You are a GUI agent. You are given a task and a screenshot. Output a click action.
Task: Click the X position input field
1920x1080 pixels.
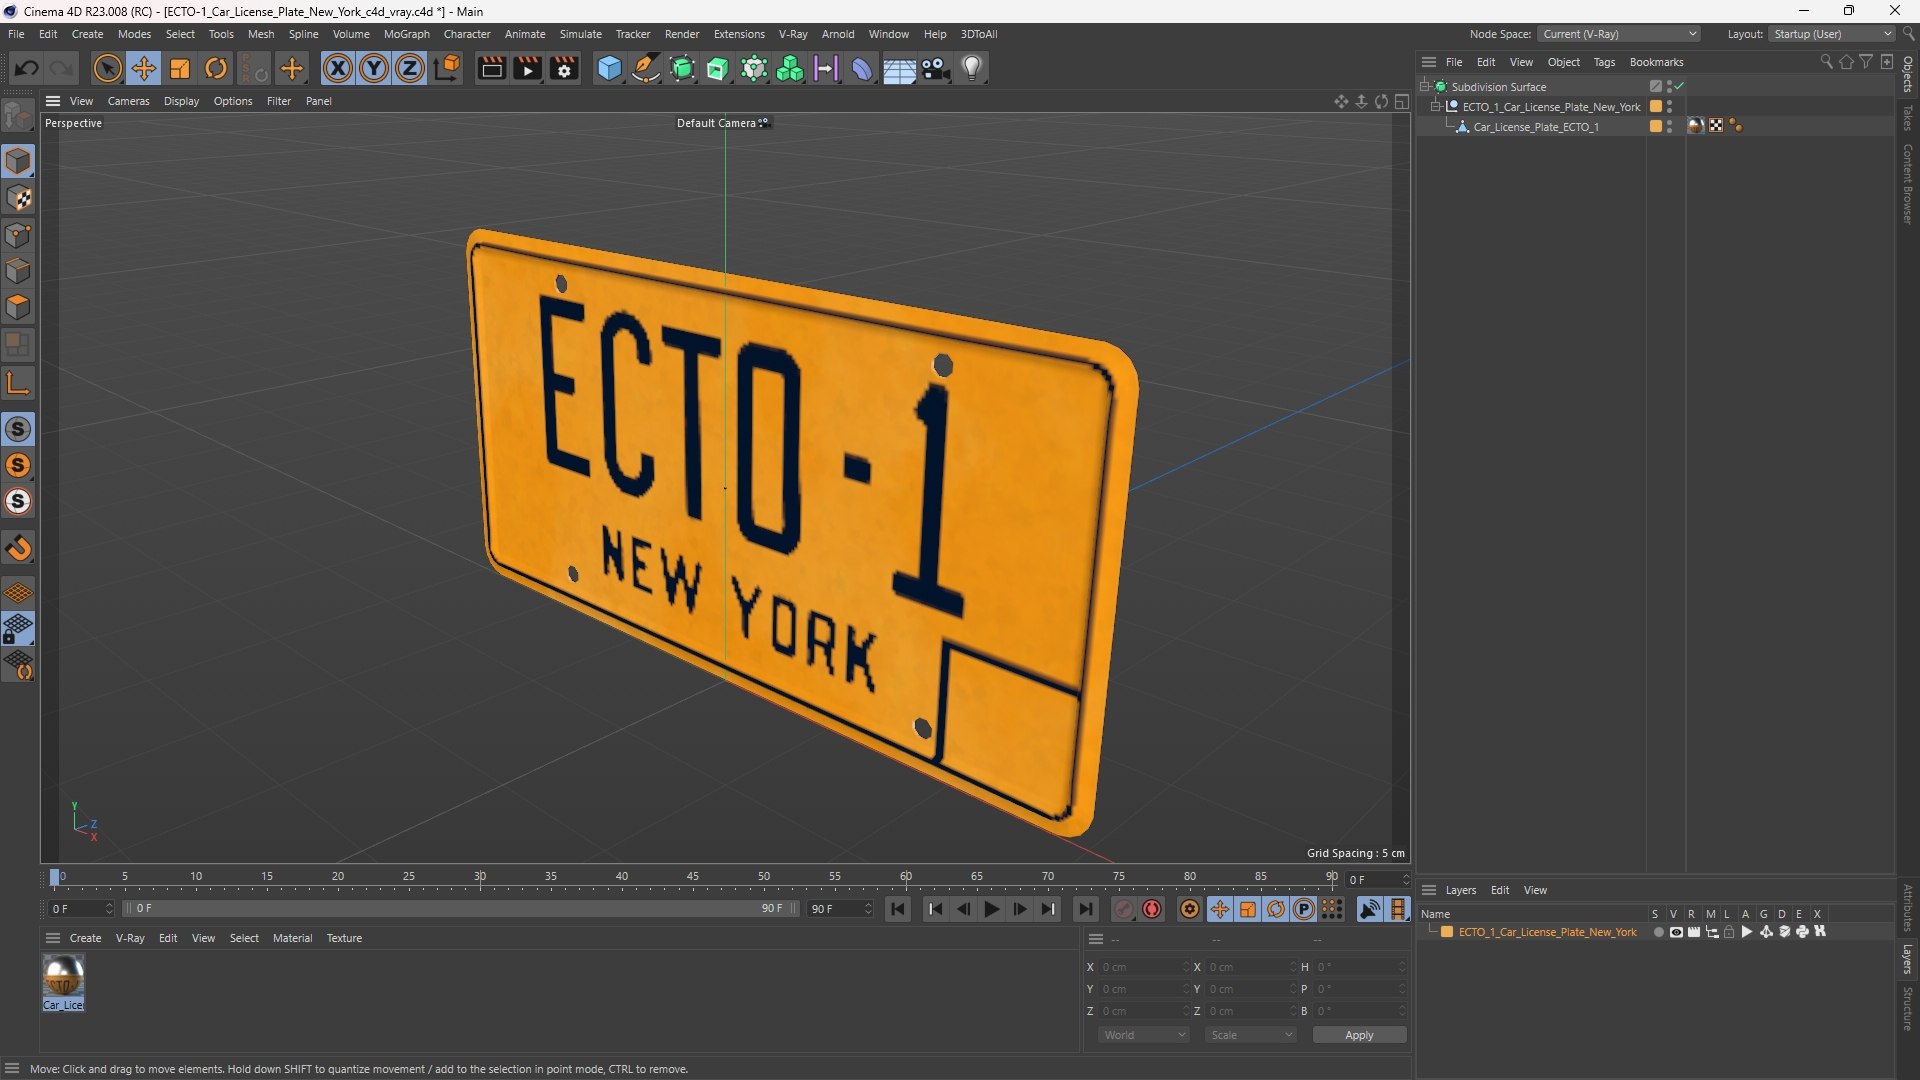click(x=1144, y=967)
